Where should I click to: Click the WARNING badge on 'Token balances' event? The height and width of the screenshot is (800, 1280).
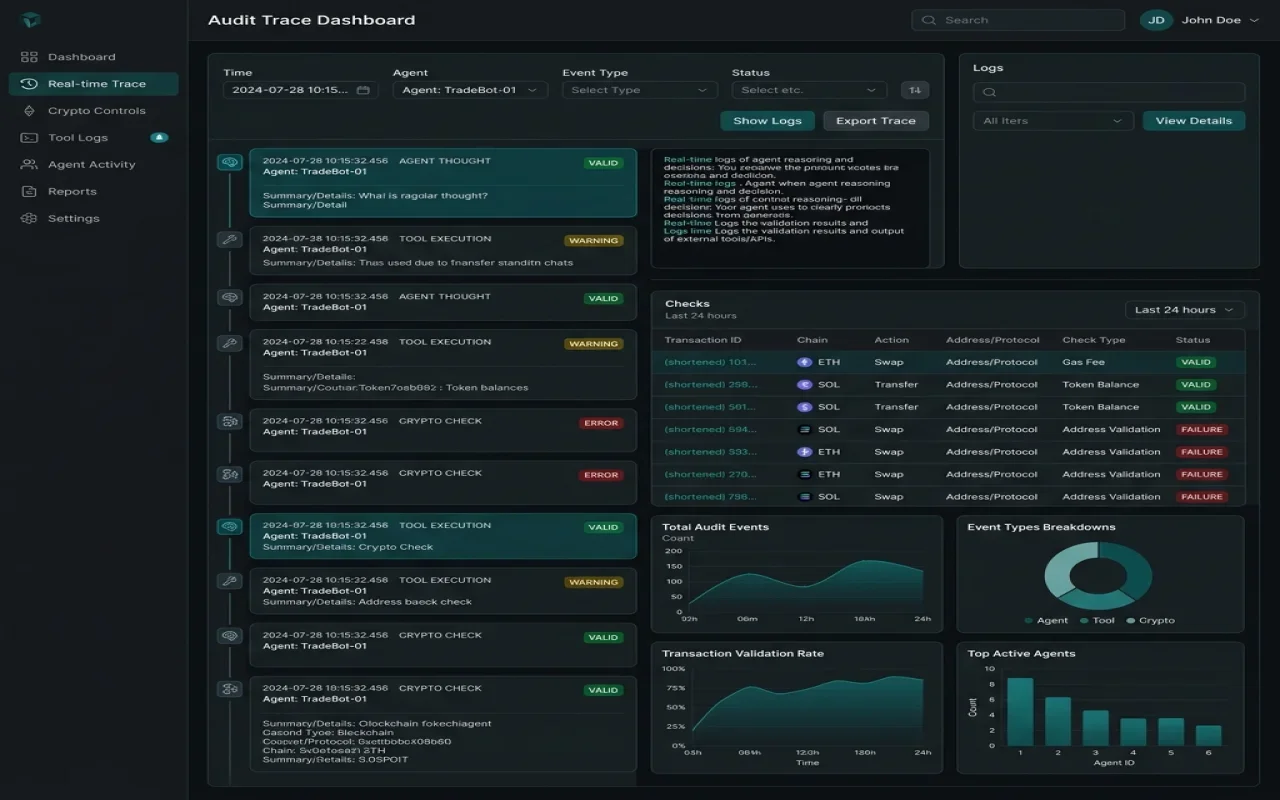pyautogui.click(x=594, y=344)
